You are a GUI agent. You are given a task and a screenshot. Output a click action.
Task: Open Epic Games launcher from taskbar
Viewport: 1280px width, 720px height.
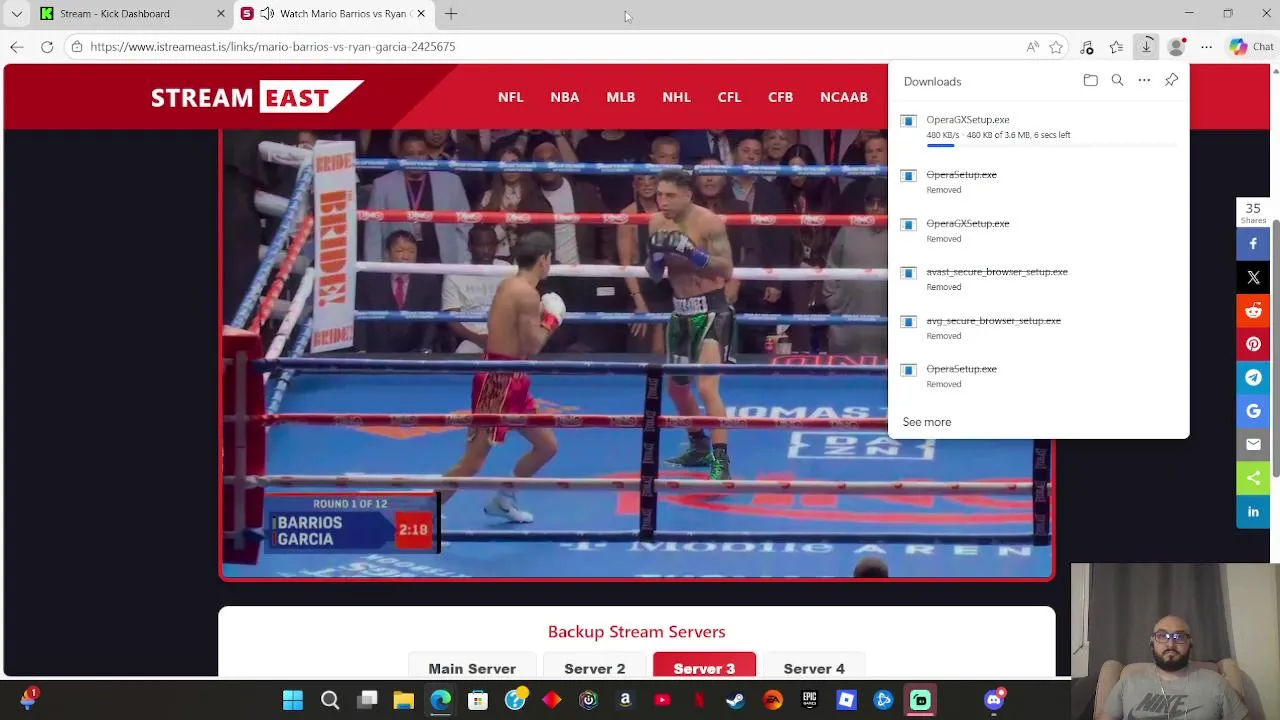[x=809, y=700]
